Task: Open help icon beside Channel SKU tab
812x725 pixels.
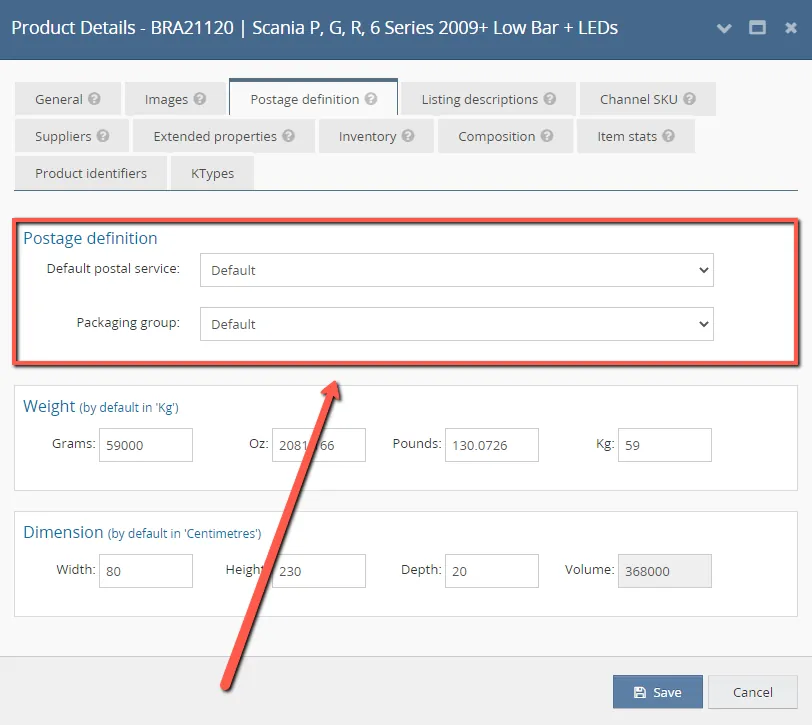Action: point(689,98)
